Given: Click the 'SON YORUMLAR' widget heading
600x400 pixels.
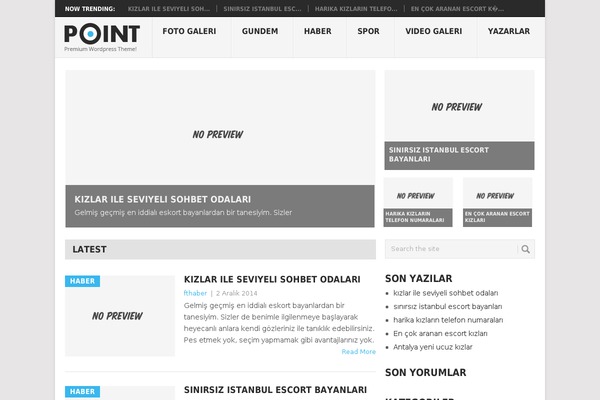Looking at the screenshot, I should click(x=426, y=372).
